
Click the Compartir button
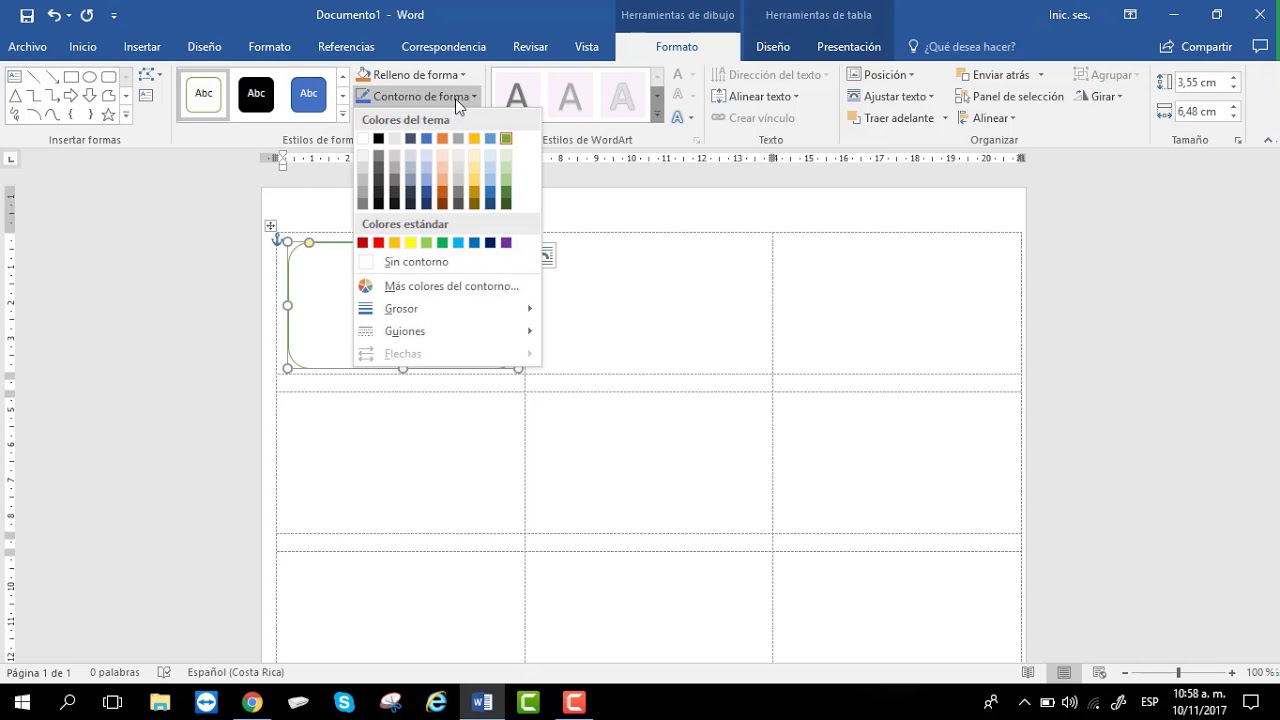(1196, 47)
